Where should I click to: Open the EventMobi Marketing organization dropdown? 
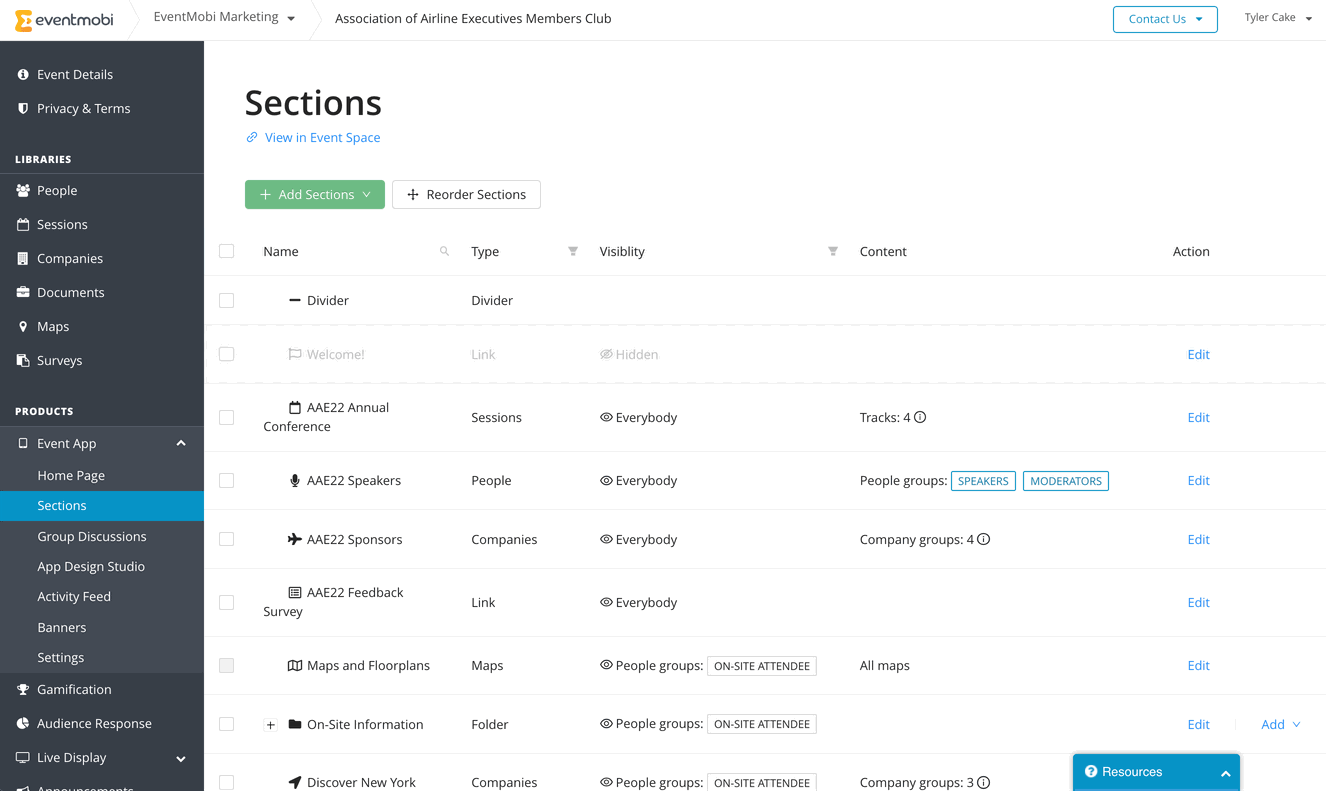pos(224,17)
